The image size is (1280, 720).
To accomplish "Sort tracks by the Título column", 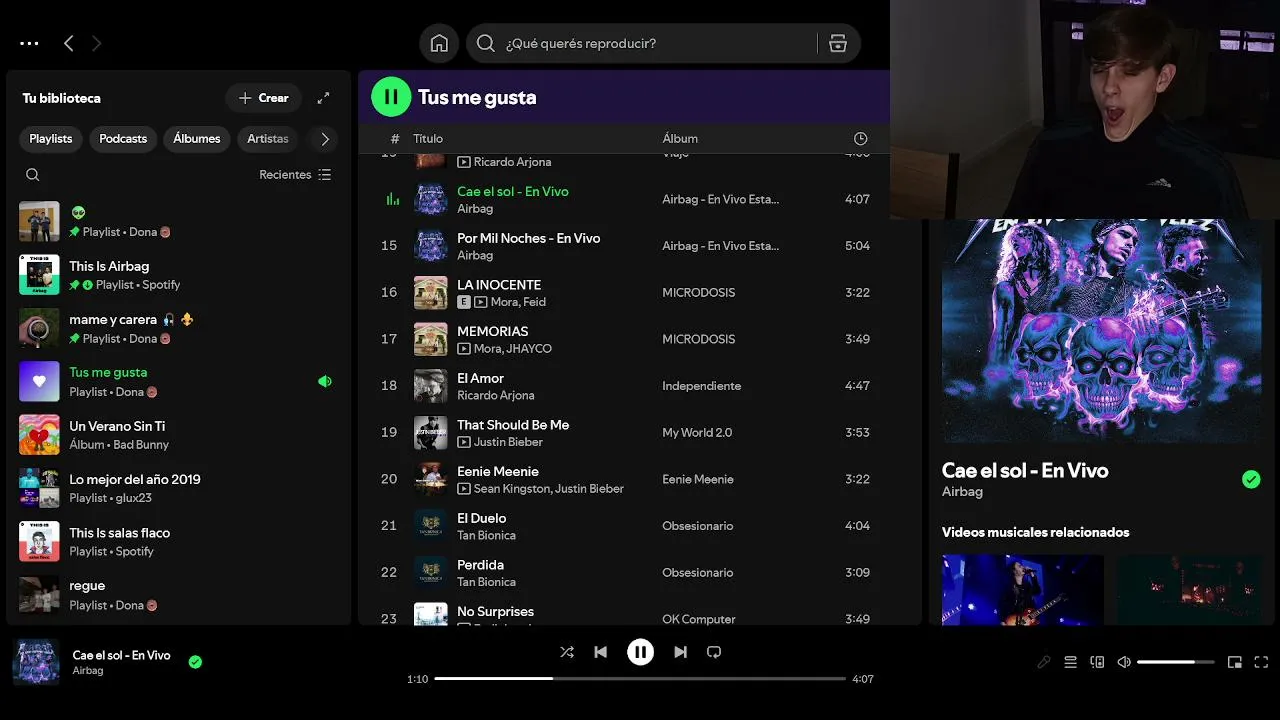I will pos(428,139).
